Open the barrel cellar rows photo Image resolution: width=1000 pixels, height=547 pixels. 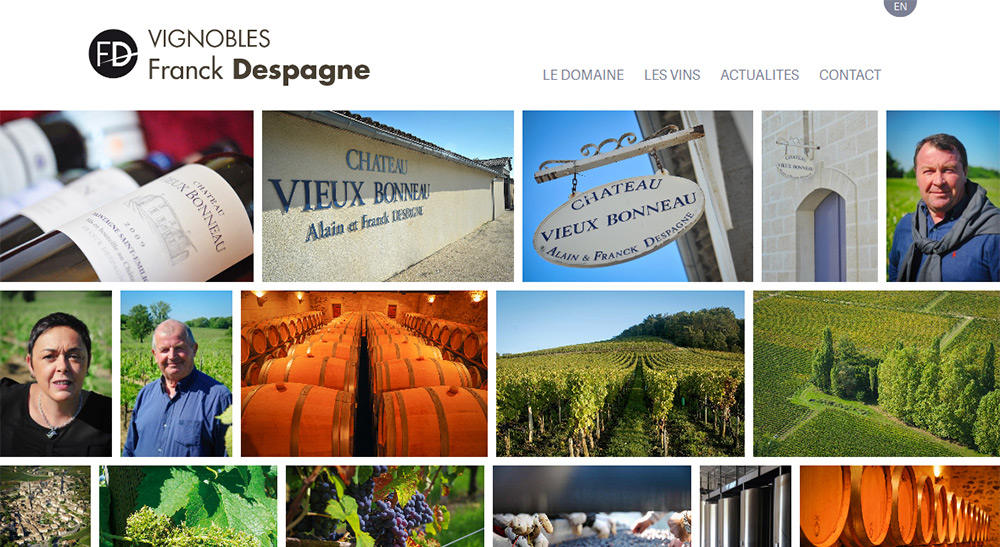pos(364,374)
